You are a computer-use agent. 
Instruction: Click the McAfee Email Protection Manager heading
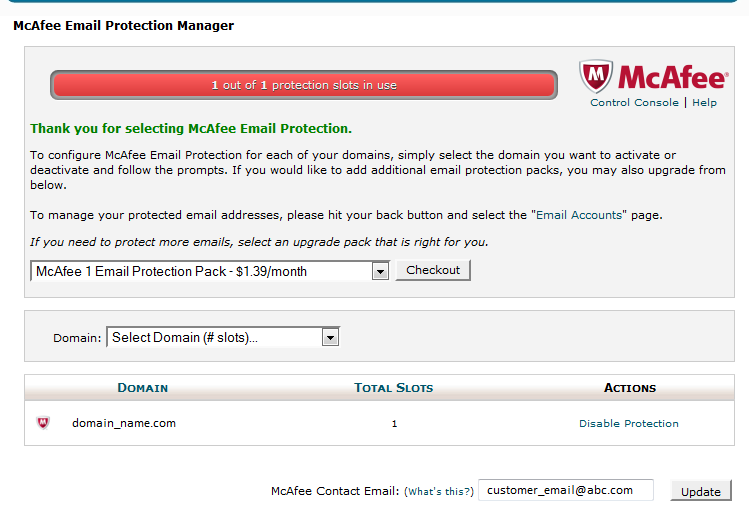123,26
